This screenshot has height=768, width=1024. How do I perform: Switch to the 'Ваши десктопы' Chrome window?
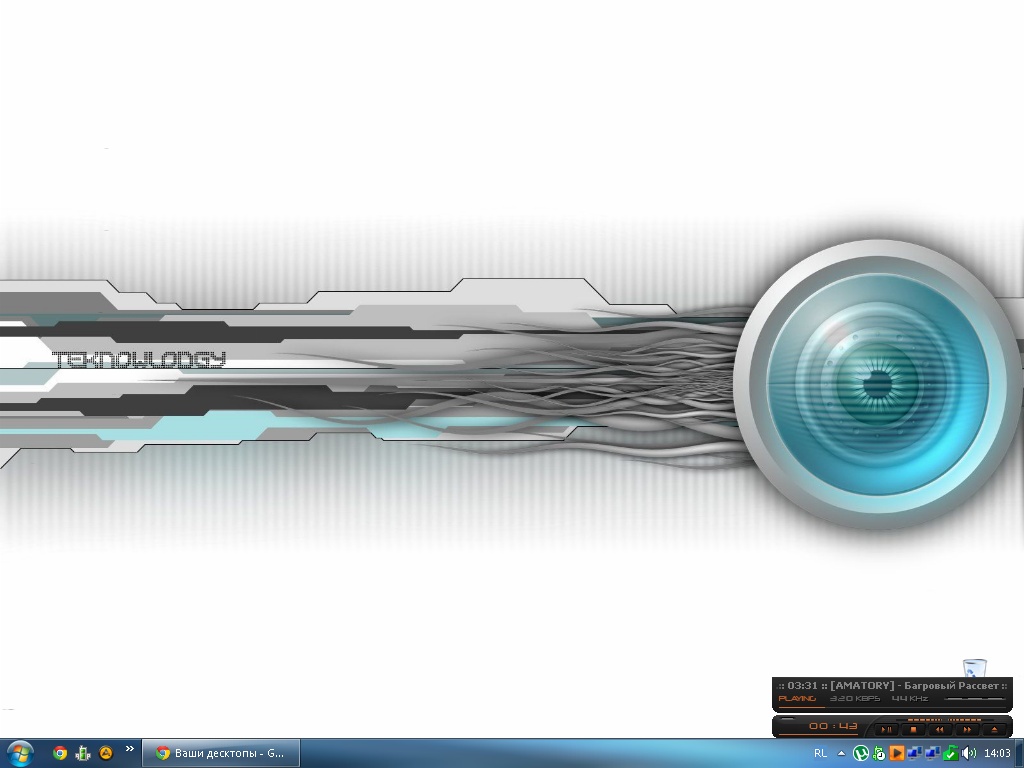[221, 753]
